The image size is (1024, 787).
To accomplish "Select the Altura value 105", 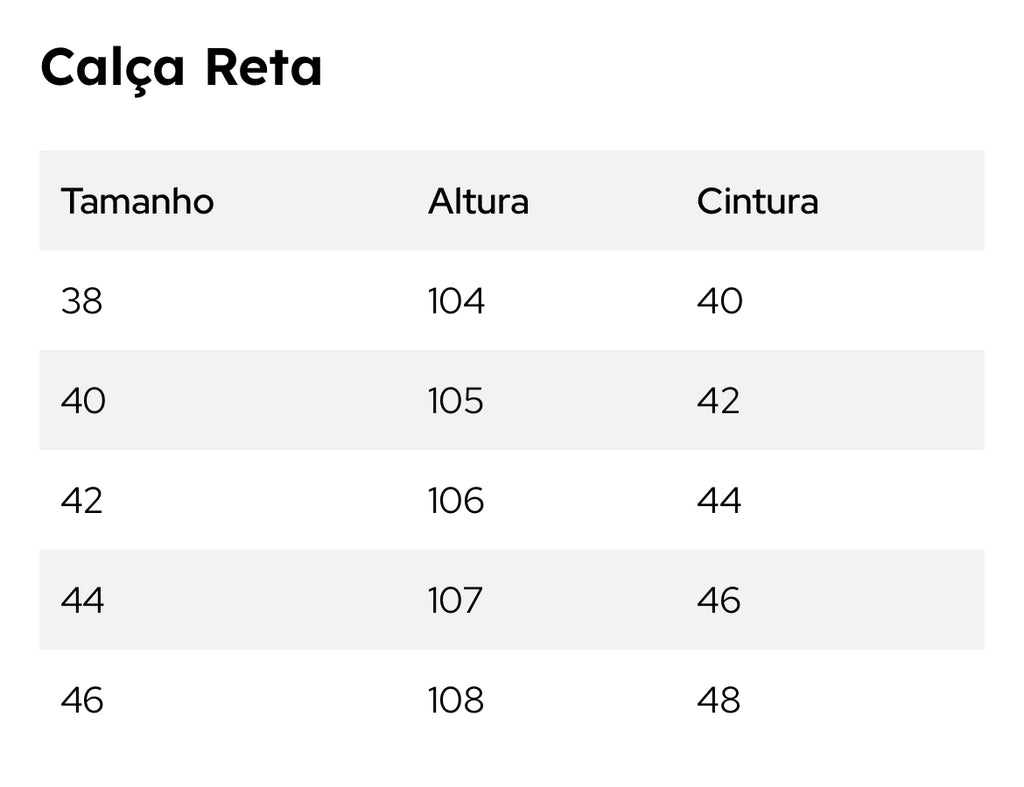I will coord(456,401).
